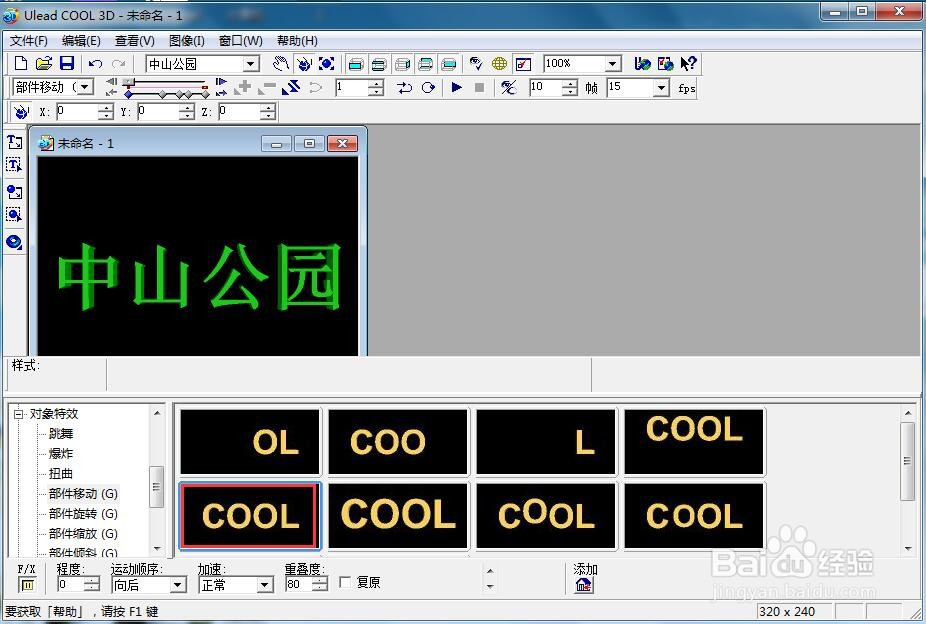Open the 图像(I) menu
926x624 pixels.
187,41
